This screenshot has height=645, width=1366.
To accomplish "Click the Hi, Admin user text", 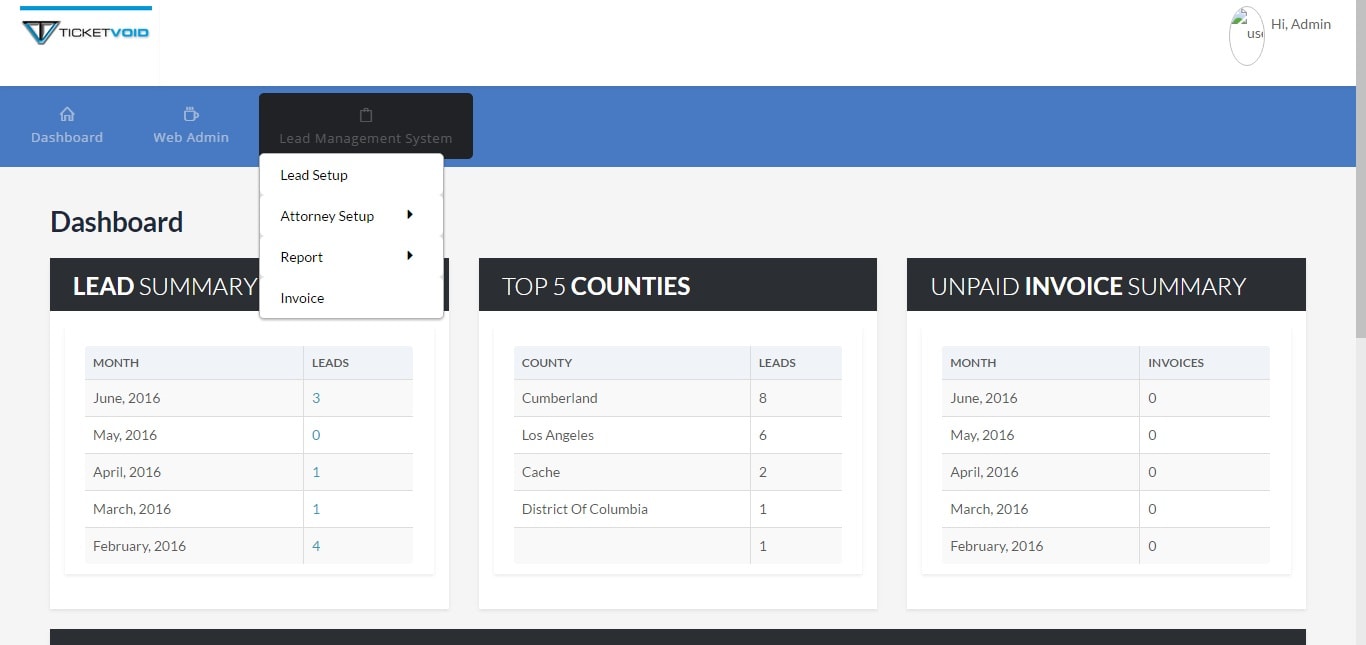I will [x=1301, y=24].
